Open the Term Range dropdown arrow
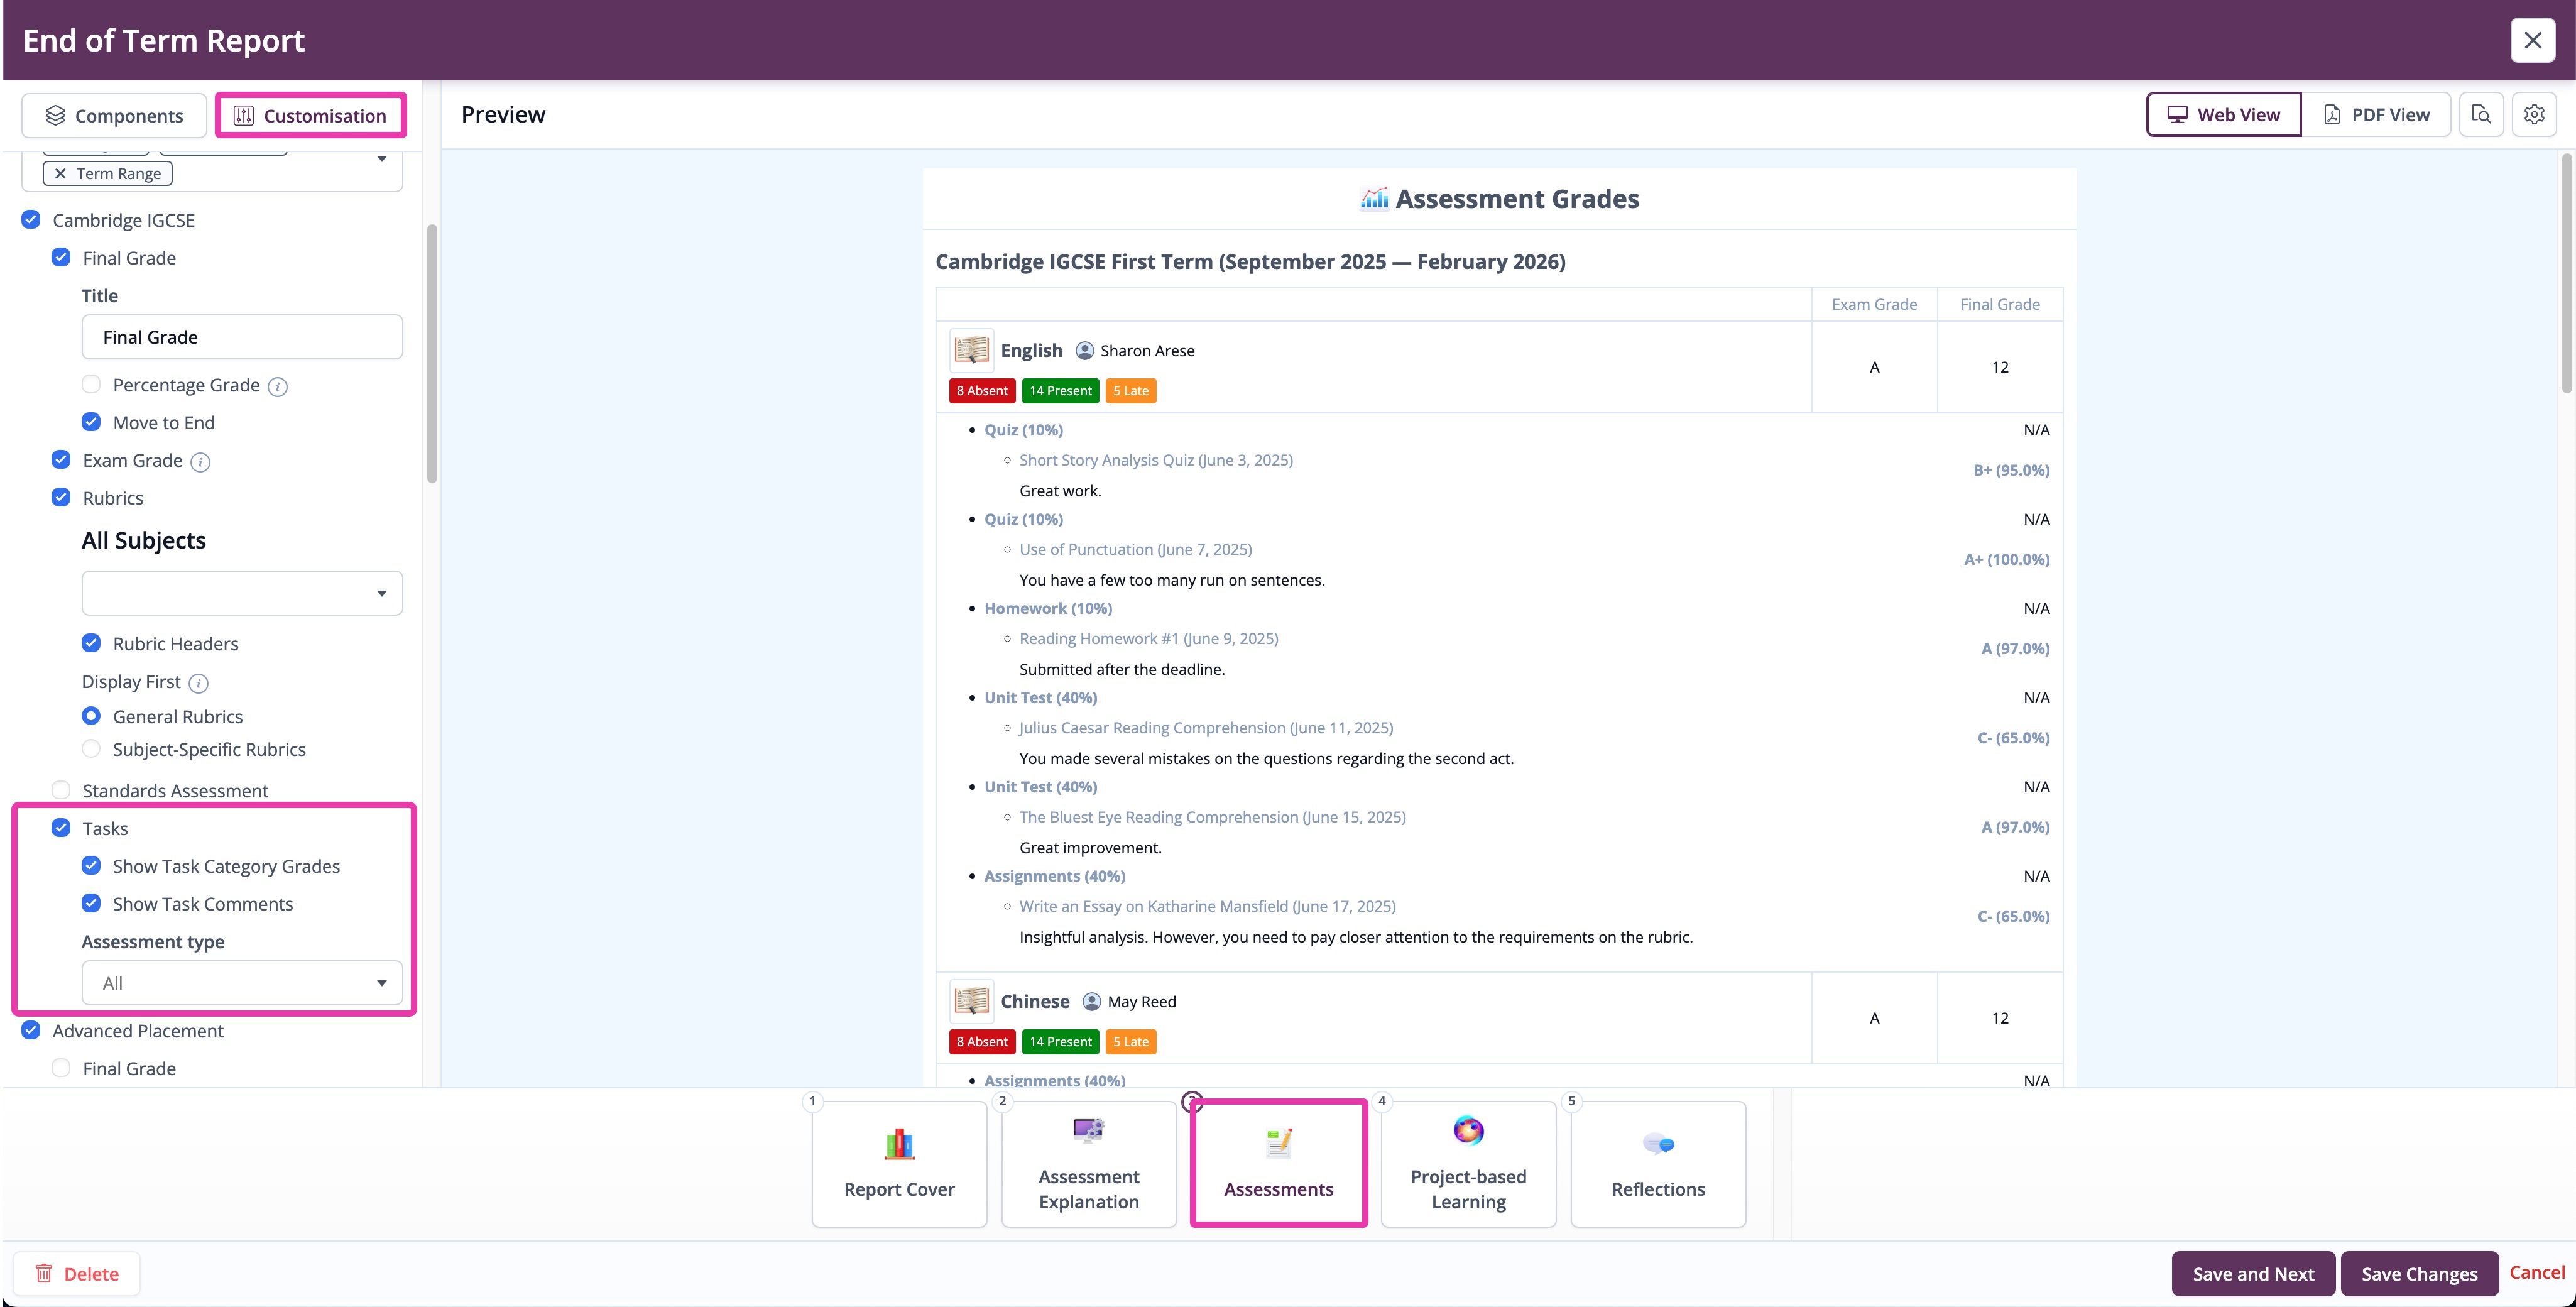The image size is (2576, 1307). point(382,158)
